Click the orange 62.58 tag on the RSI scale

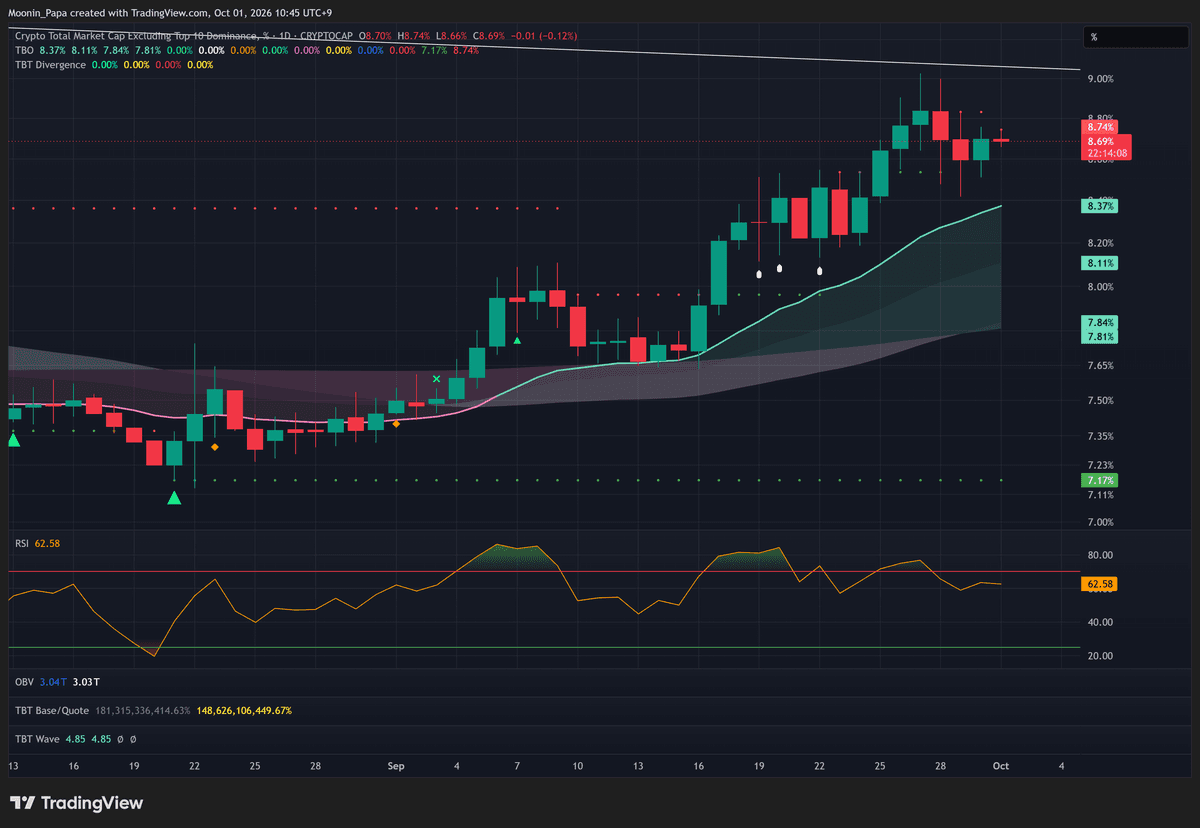1101,582
